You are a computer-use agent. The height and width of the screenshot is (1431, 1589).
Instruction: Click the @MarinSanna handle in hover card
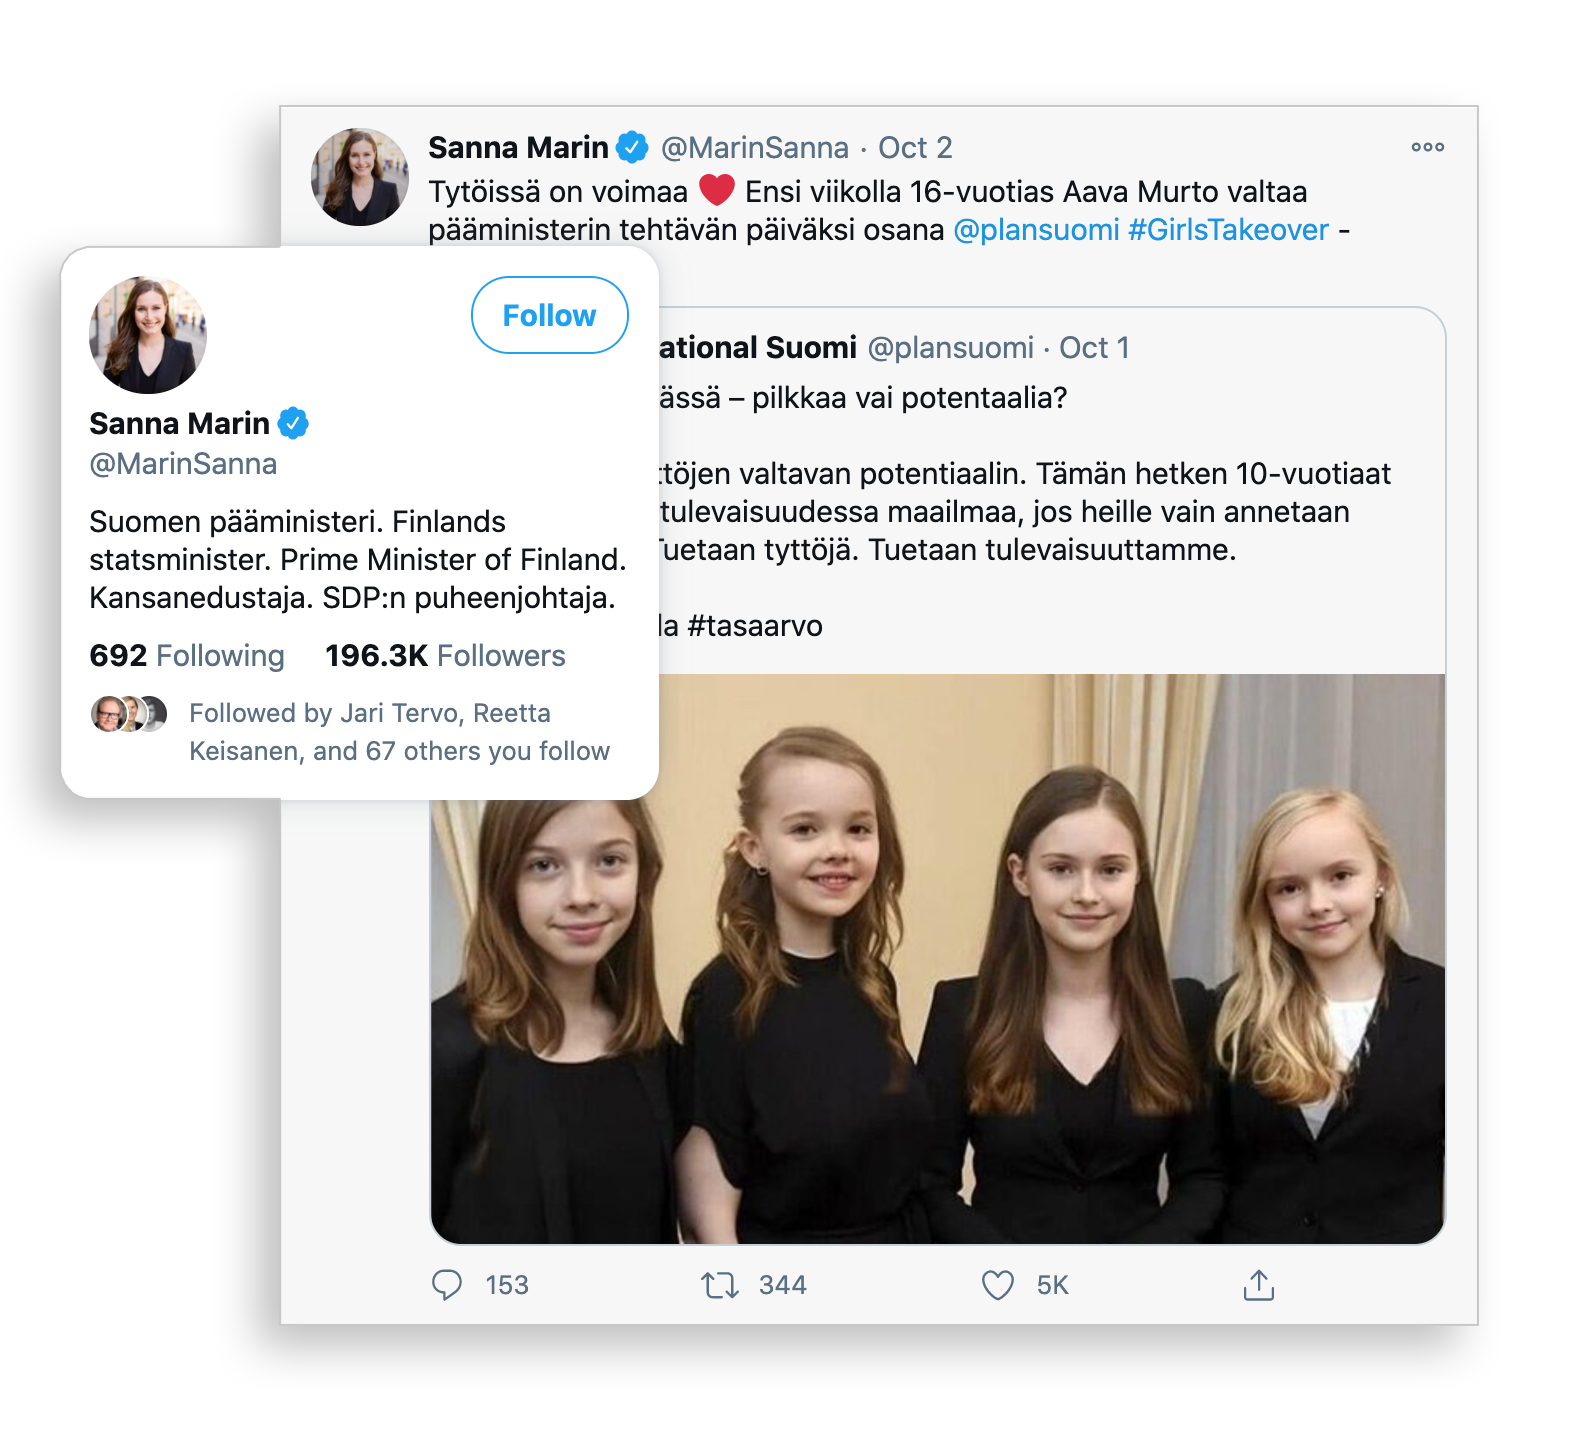(183, 464)
